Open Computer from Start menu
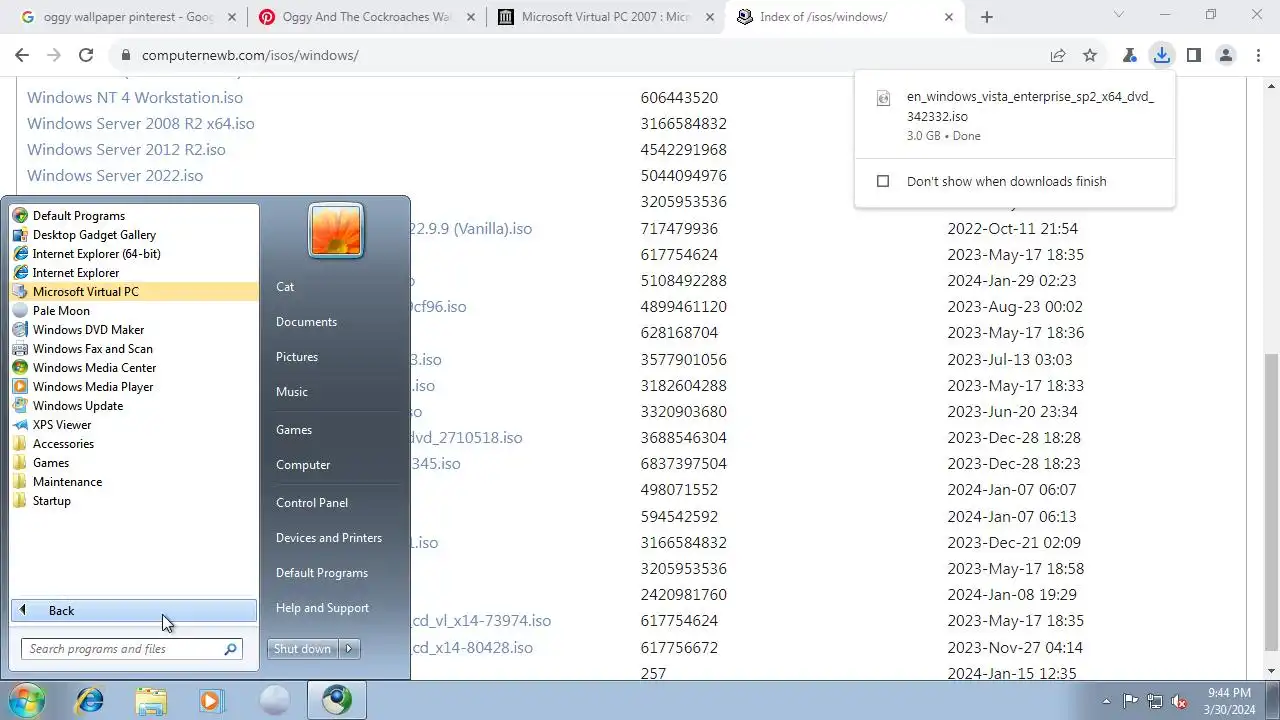Screen dimensions: 1280x720 click(x=303, y=465)
